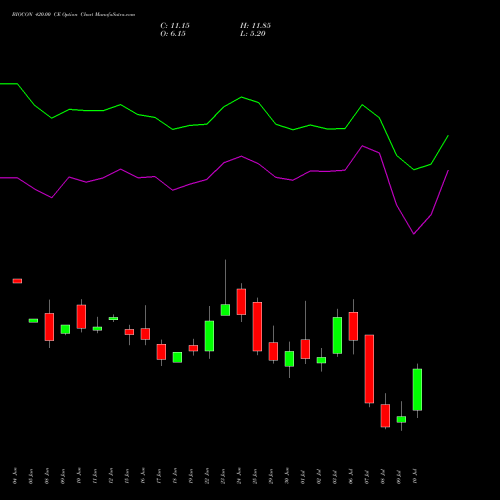
Task: Click the tall green candle for 10 Jul
Action: pyautogui.click(x=417, y=390)
